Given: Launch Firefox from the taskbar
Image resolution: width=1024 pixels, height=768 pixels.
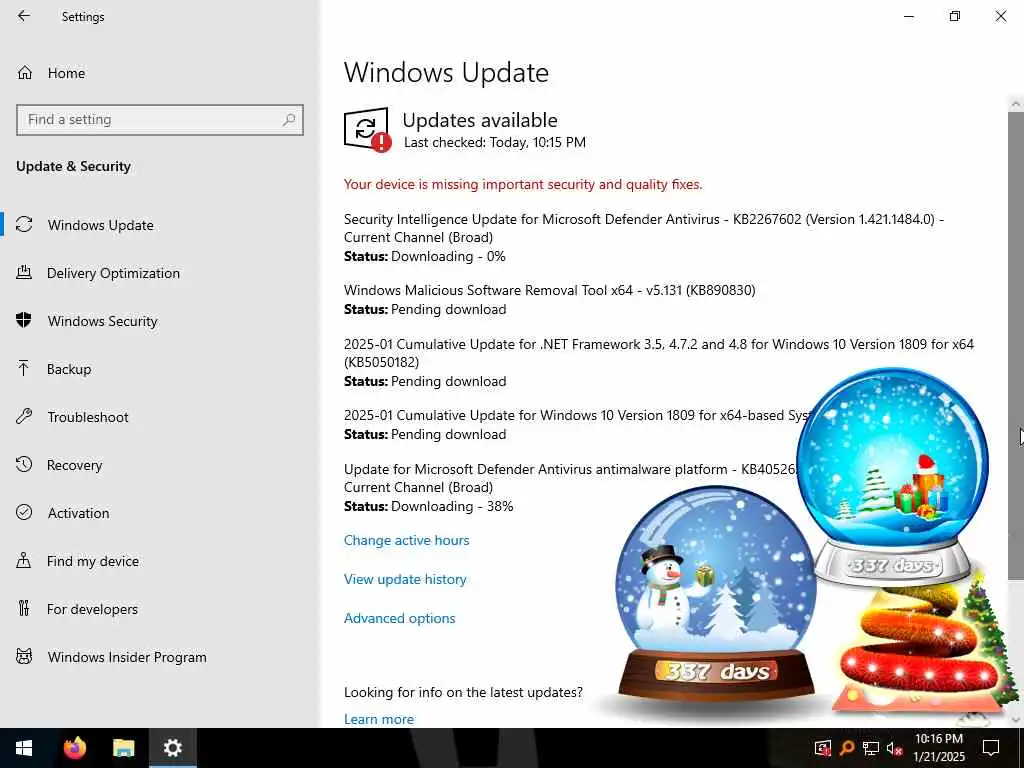Looking at the screenshot, I should click(74, 748).
